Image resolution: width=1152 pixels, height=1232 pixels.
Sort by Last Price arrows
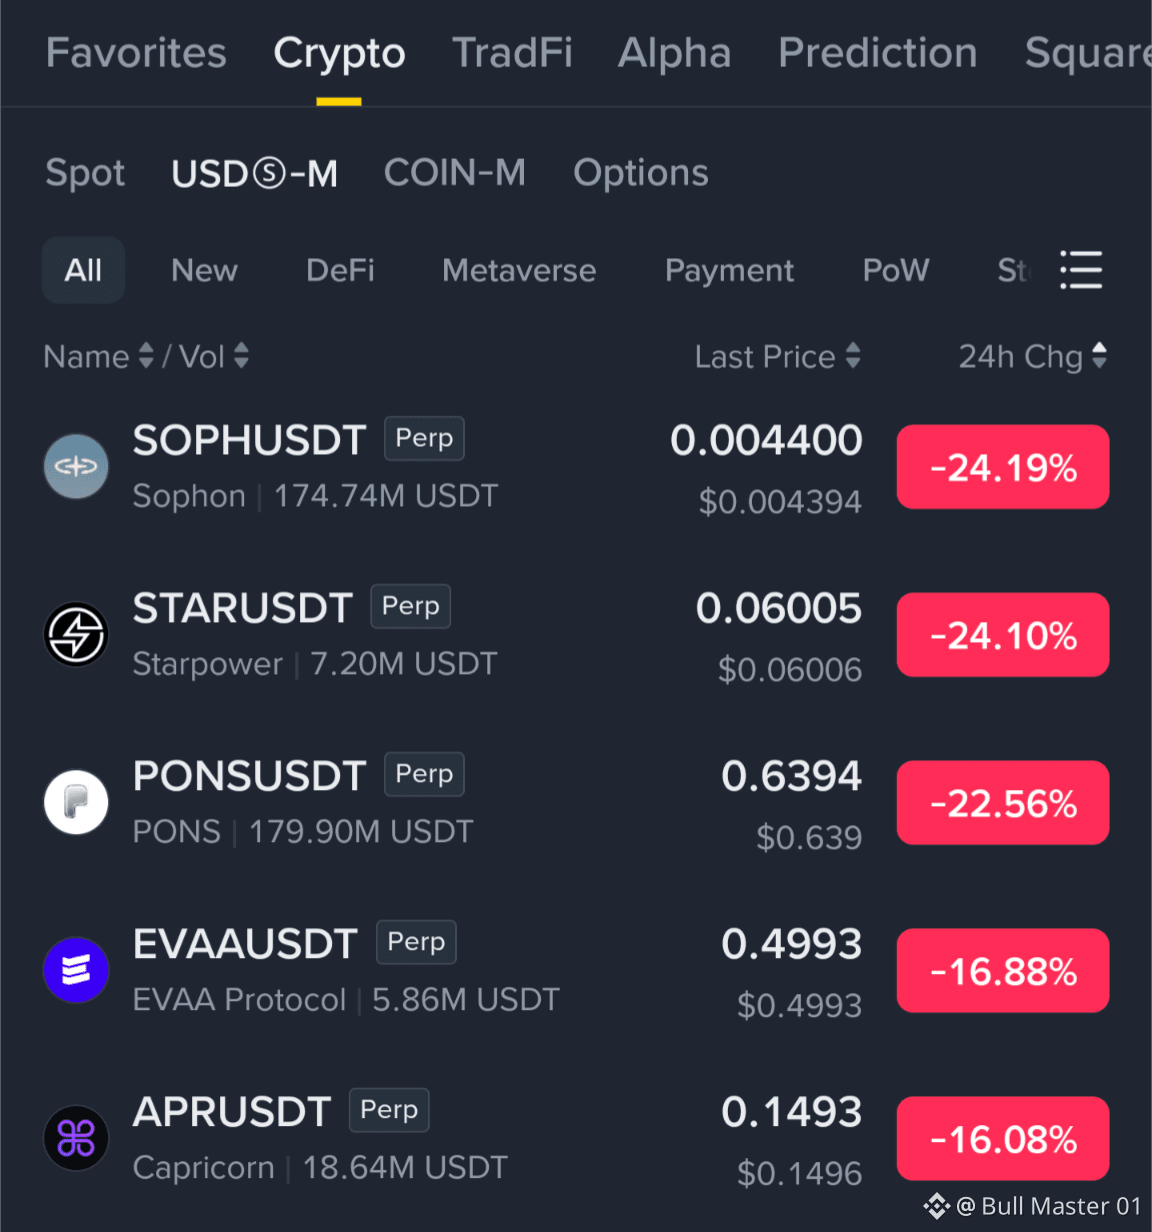coord(853,356)
